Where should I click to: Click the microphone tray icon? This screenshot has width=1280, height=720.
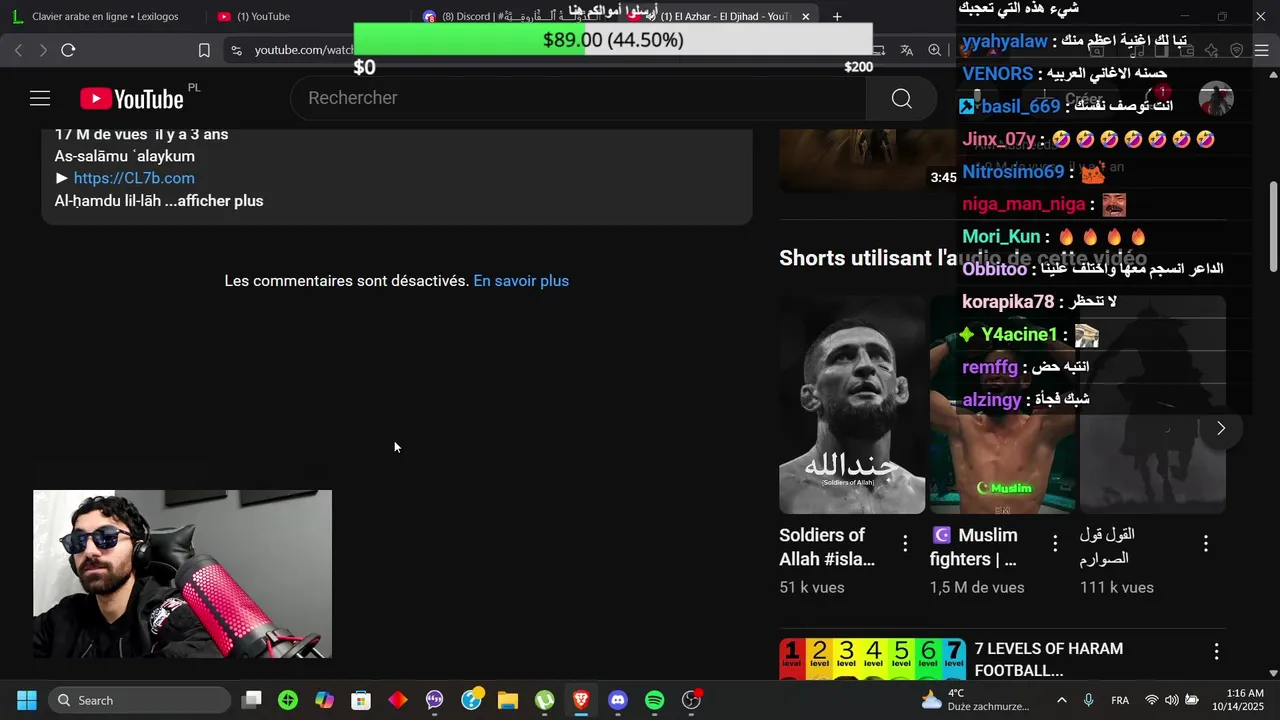click(x=1088, y=700)
